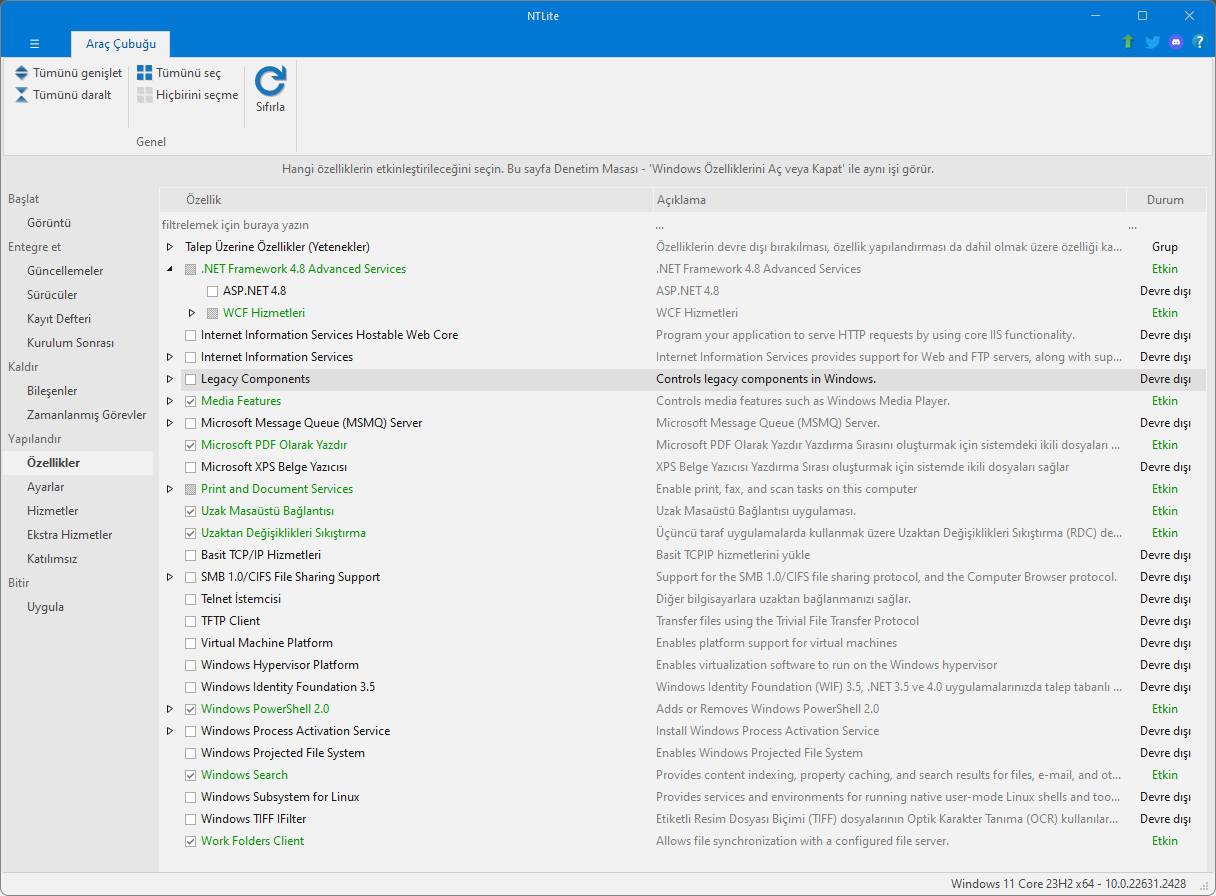1216x896 pixels.
Task: Open the Twitter bird icon link
Action: [x=1152, y=42]
